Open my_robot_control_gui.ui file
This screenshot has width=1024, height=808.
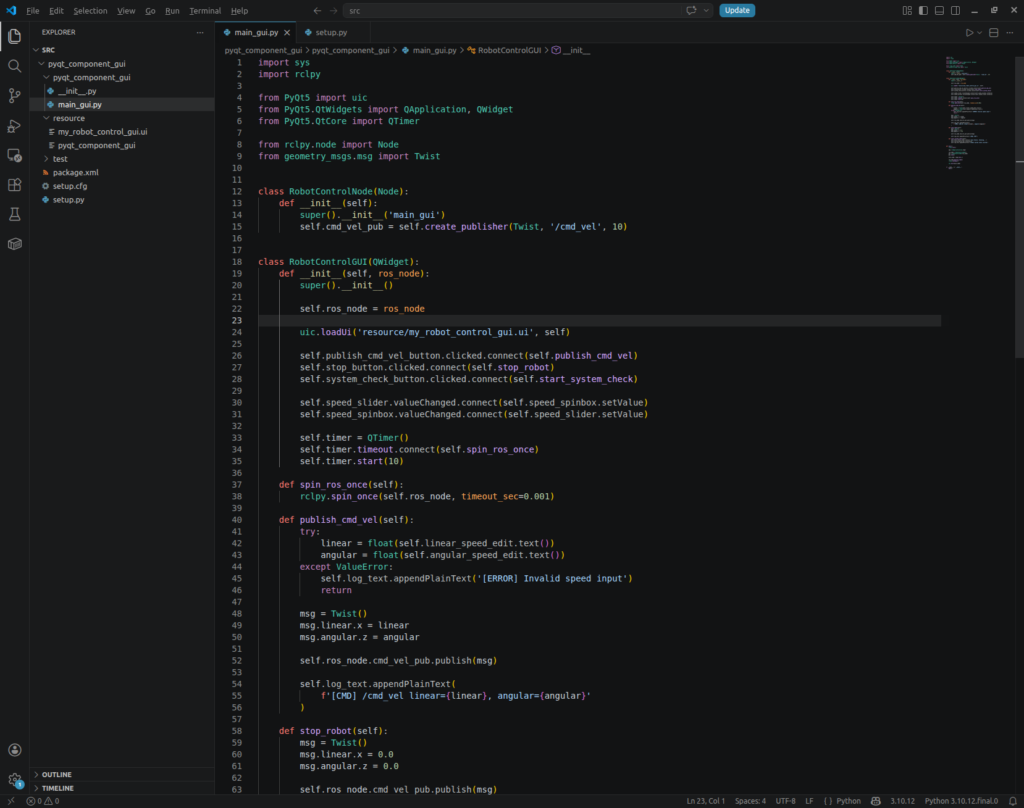[x=103, y=132]
